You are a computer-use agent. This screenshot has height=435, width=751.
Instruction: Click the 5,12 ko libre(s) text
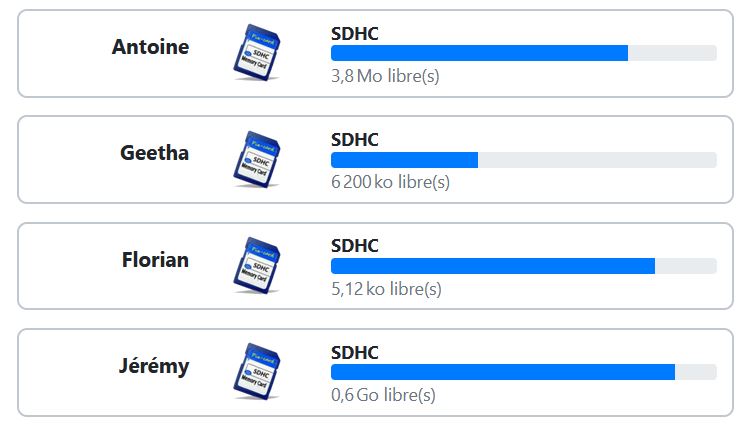(386, 289)
